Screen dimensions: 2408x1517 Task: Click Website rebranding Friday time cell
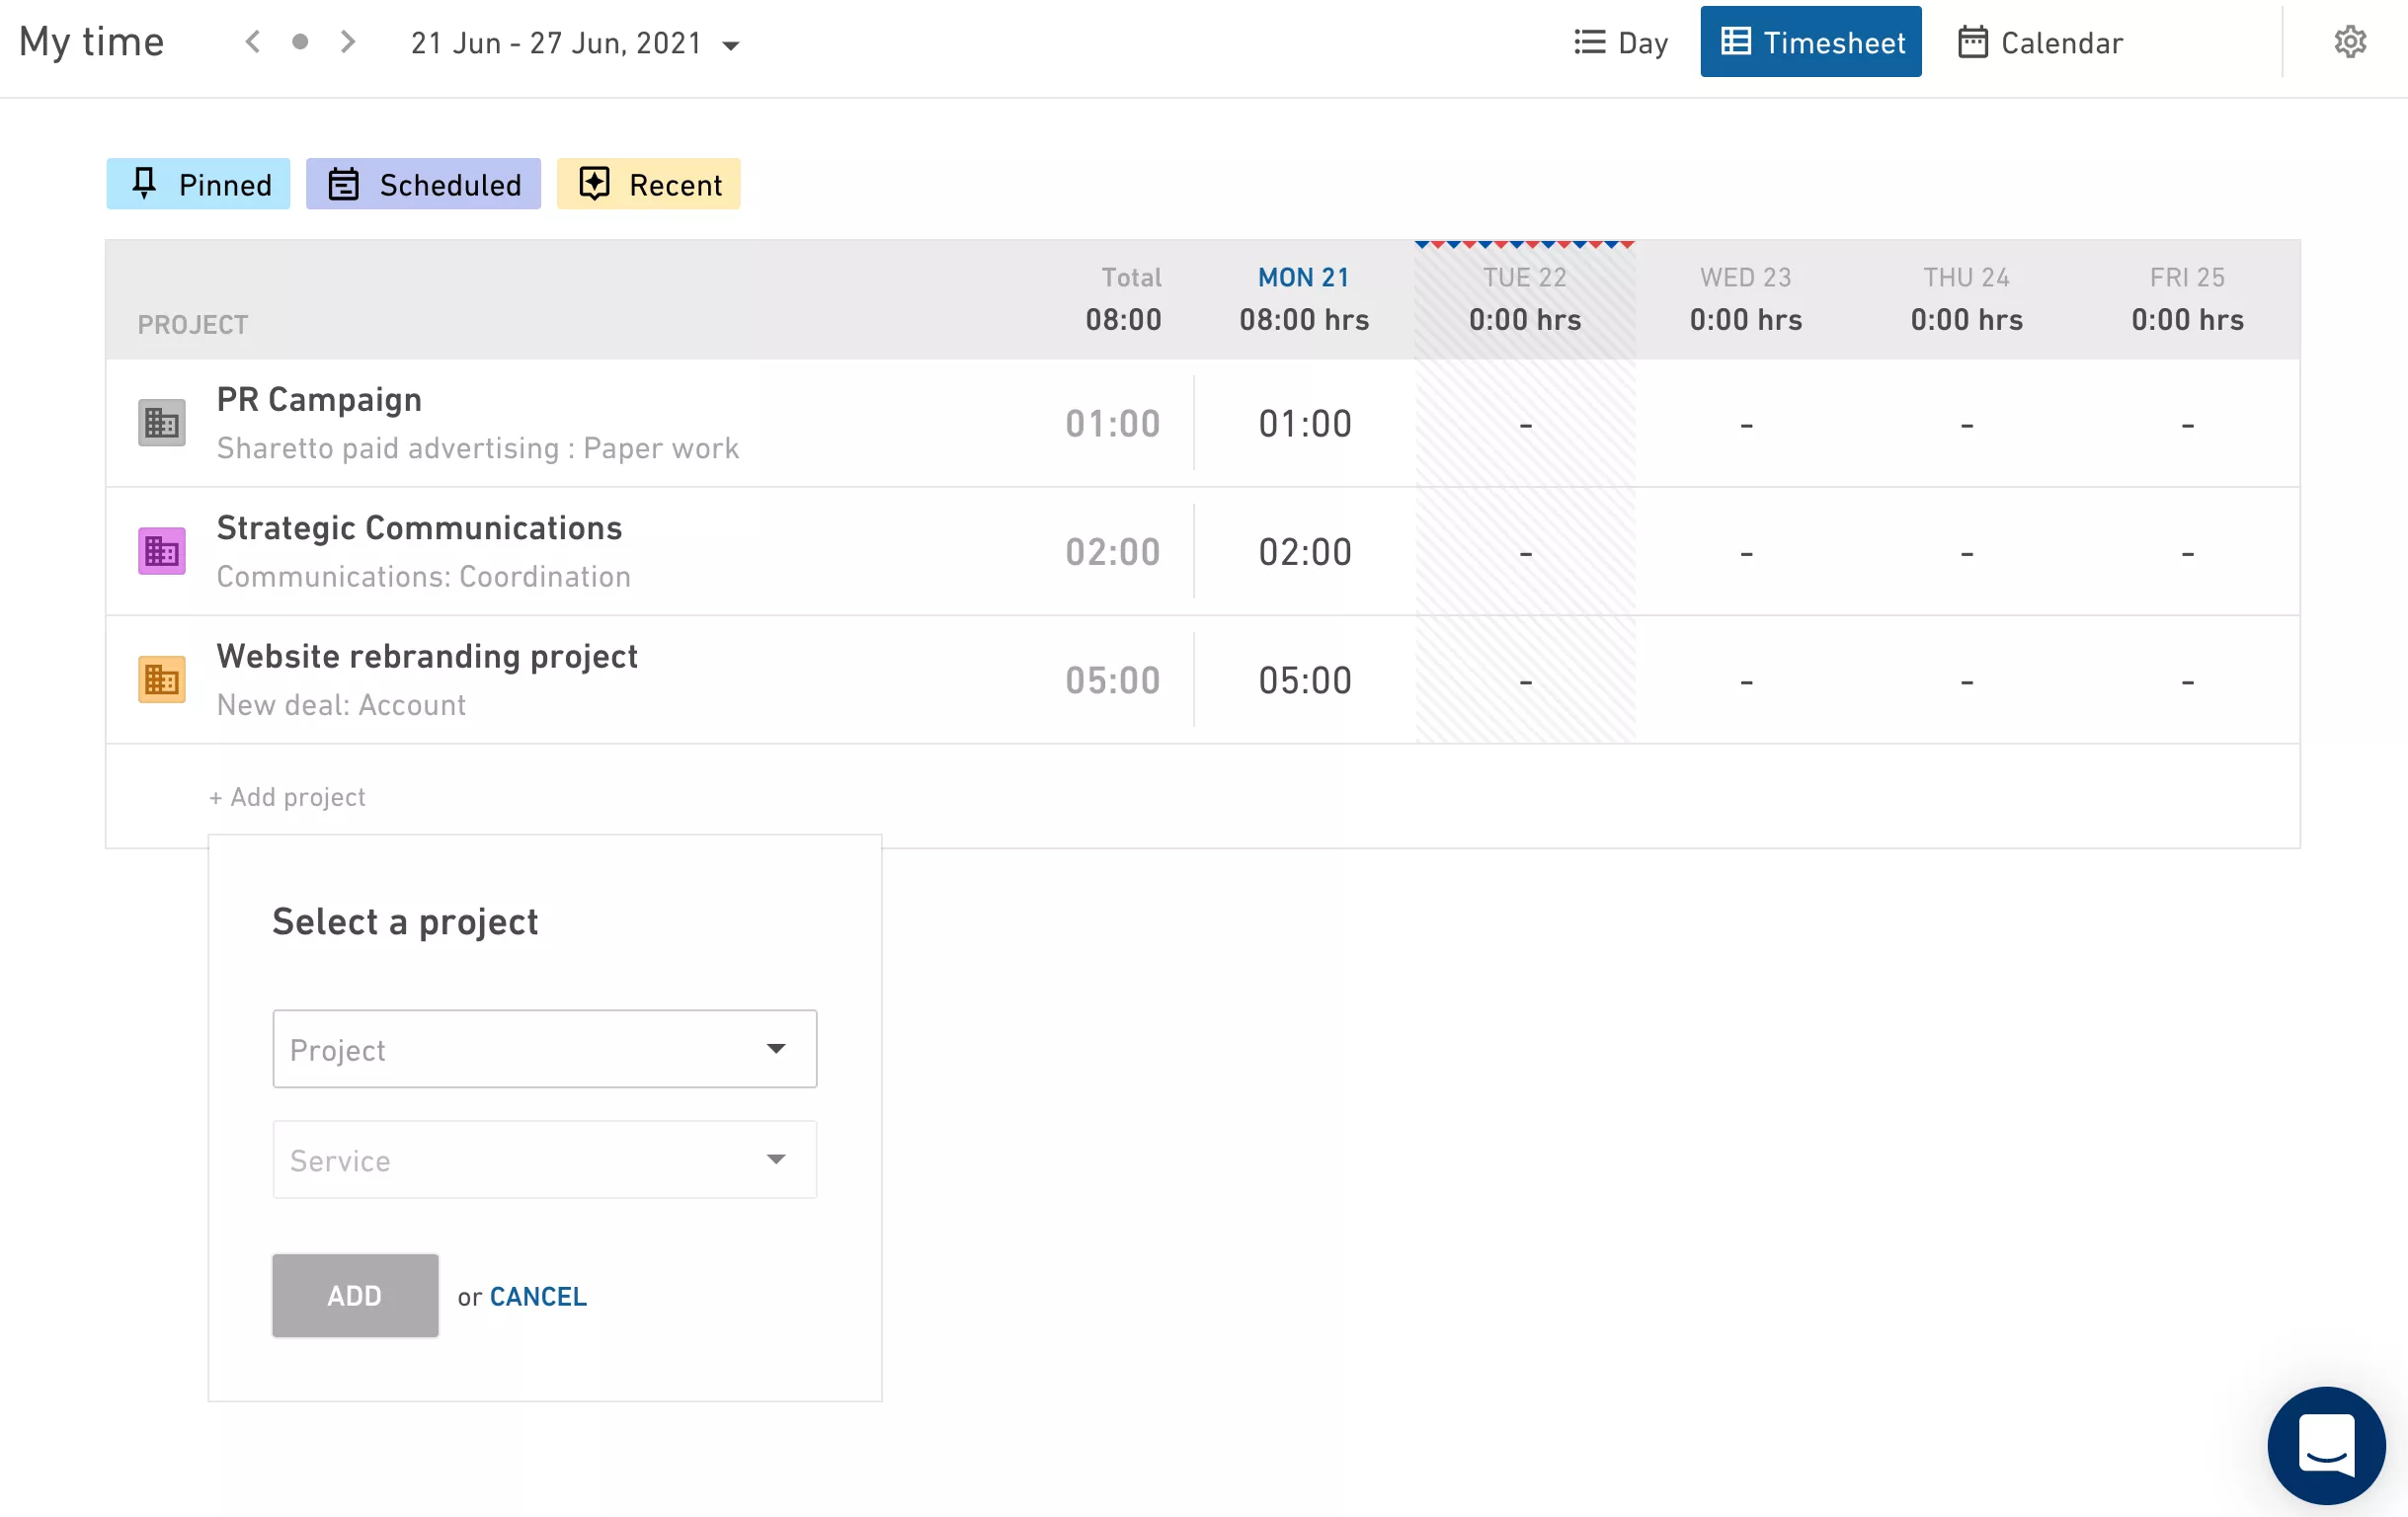tap(2188, 680)
